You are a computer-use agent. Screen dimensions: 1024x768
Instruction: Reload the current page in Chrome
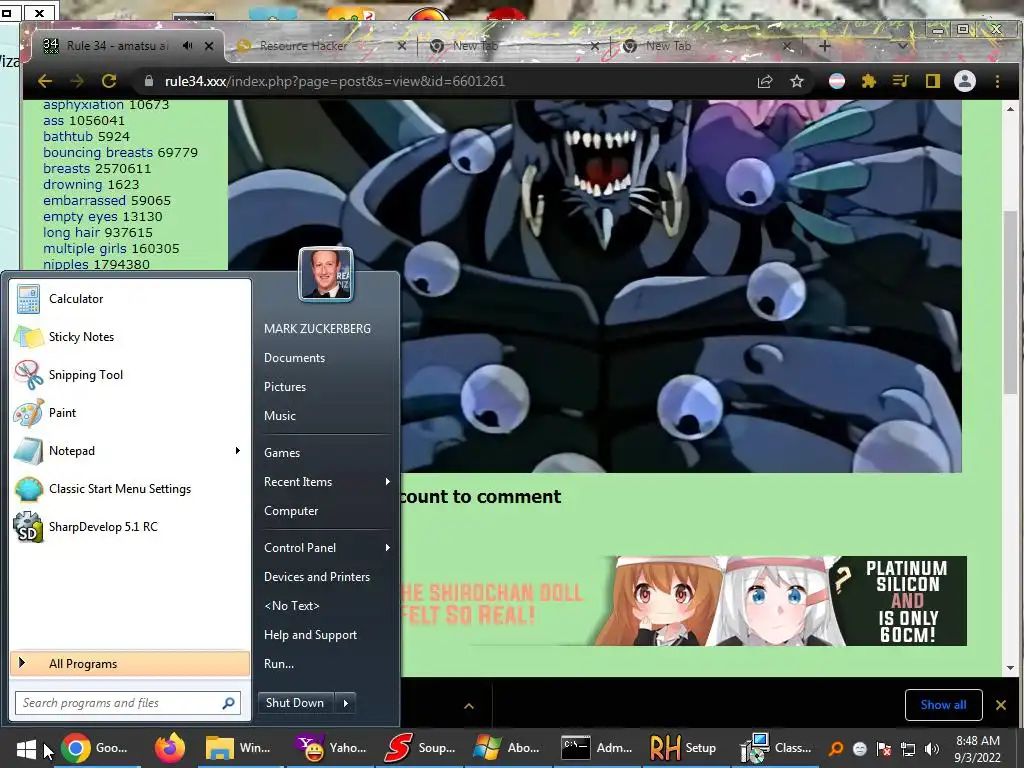click(109, 81)
